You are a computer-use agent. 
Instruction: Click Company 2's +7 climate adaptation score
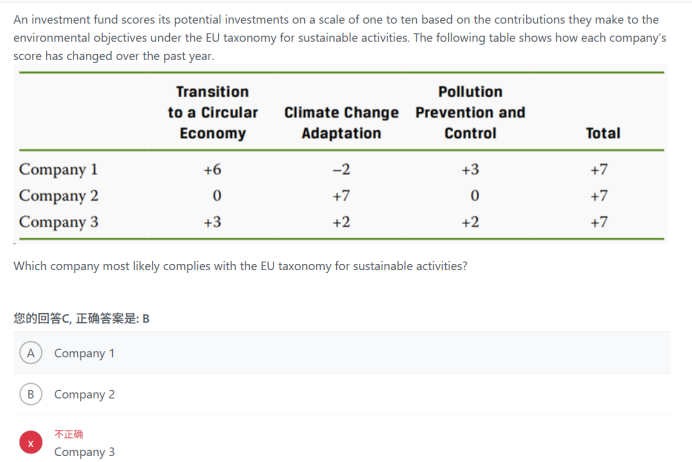point(341,195)
